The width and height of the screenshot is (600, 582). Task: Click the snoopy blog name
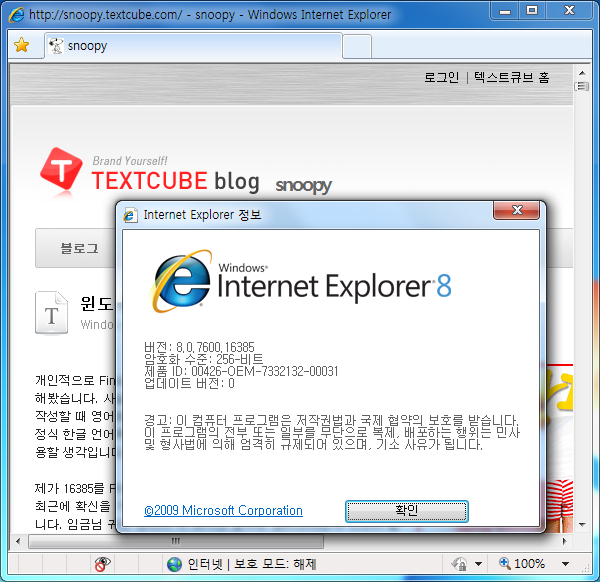pyautogui.click(x=303, y=186)
